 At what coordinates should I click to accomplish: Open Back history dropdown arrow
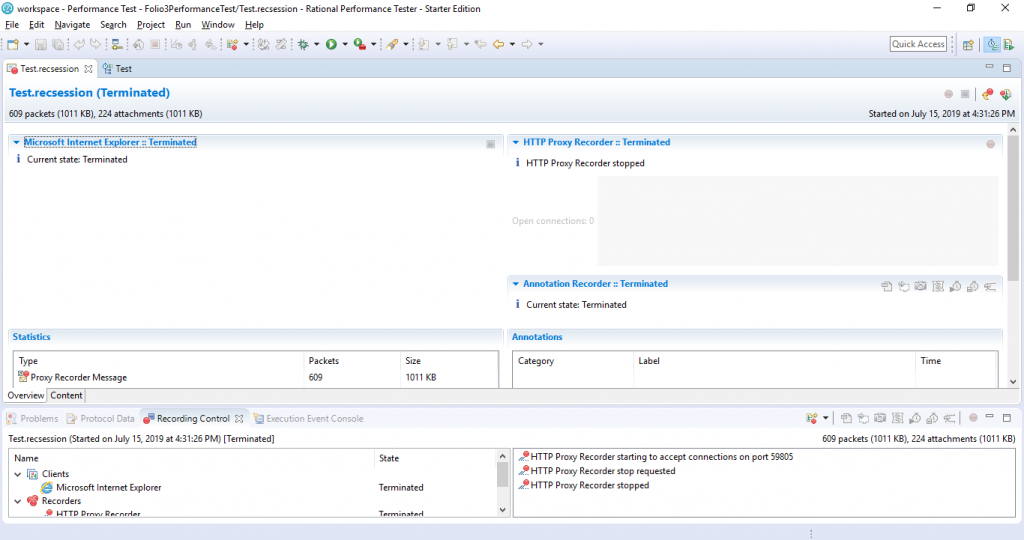point(512,44)
